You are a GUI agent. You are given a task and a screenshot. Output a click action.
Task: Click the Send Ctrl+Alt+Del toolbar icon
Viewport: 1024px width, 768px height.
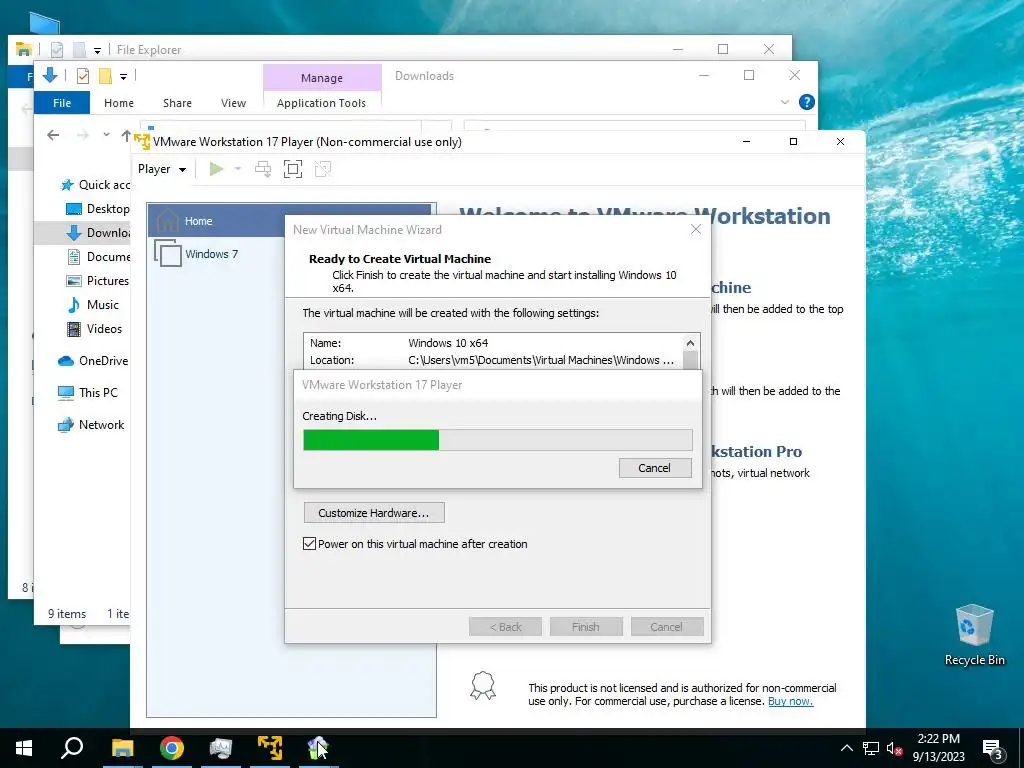(263, 169)
